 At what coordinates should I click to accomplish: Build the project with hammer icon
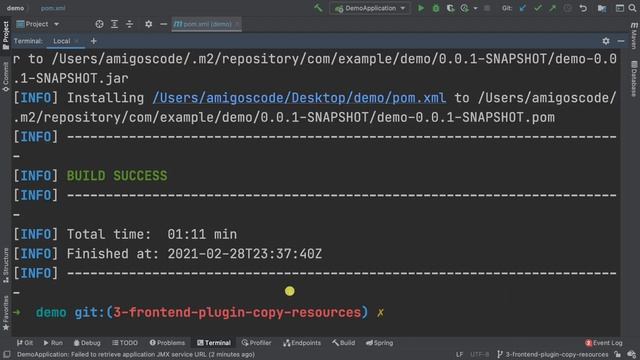tap(318, 8)
